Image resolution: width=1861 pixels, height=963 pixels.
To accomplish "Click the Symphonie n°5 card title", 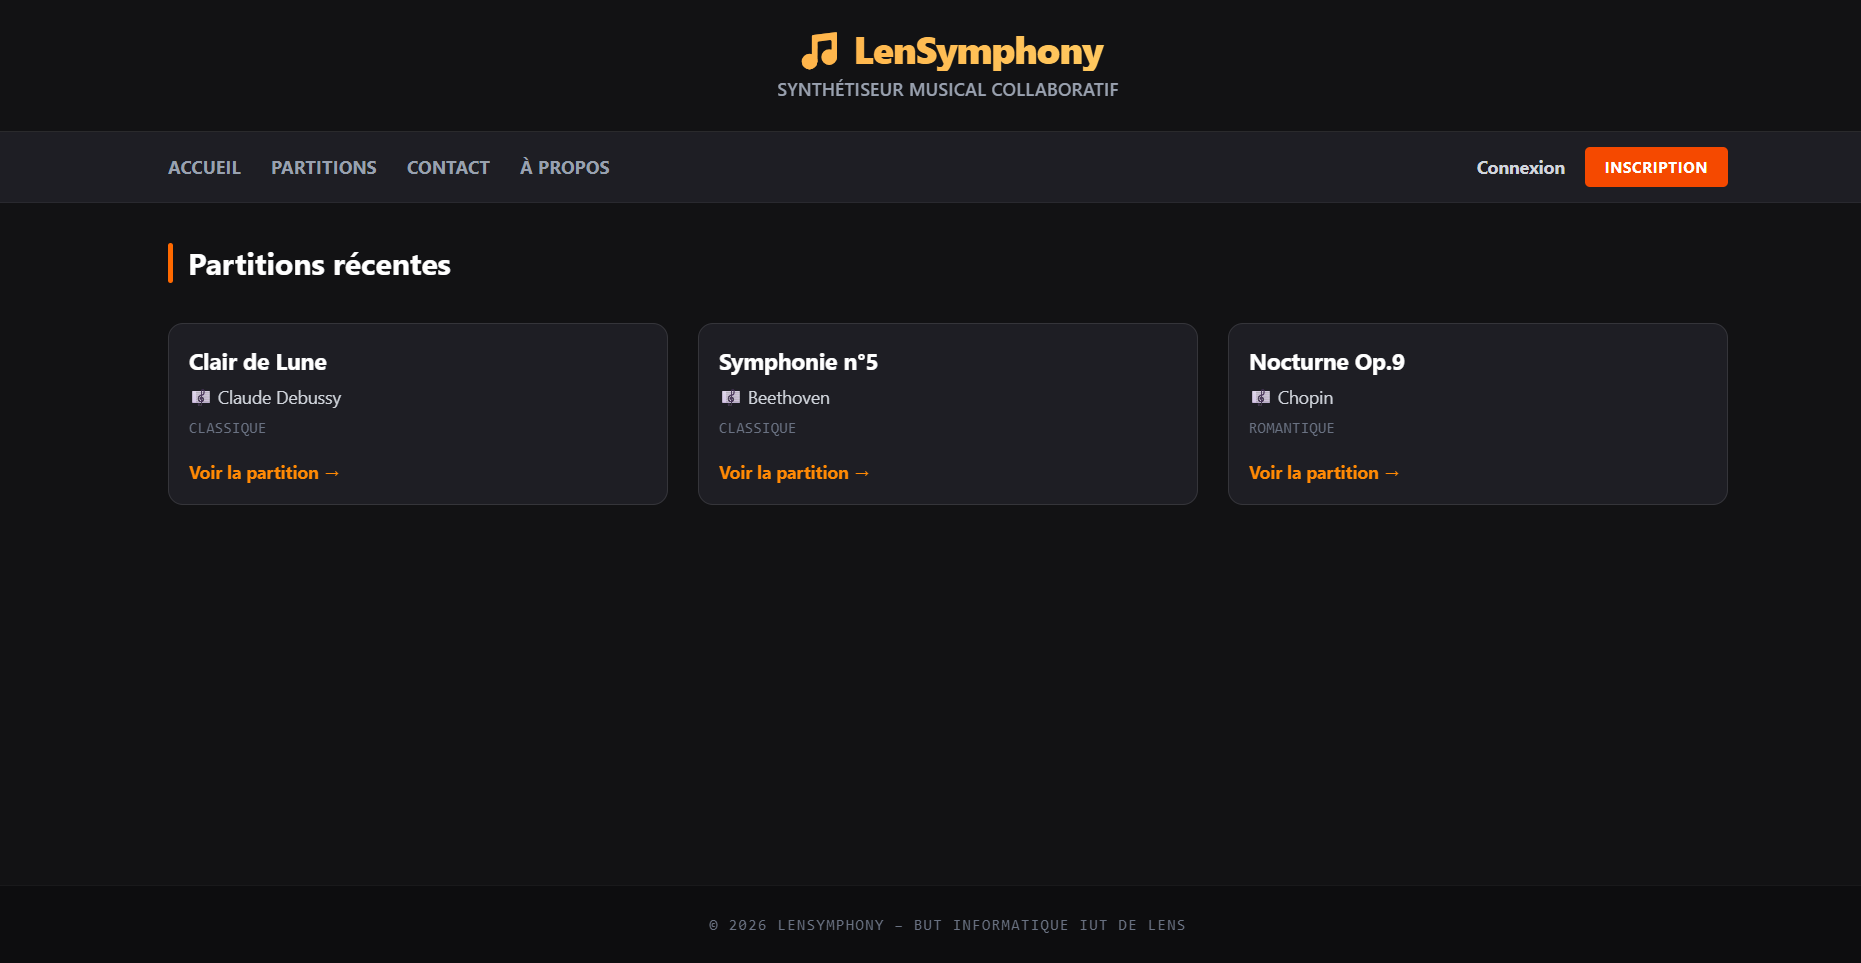I will (x=798, y=362).
